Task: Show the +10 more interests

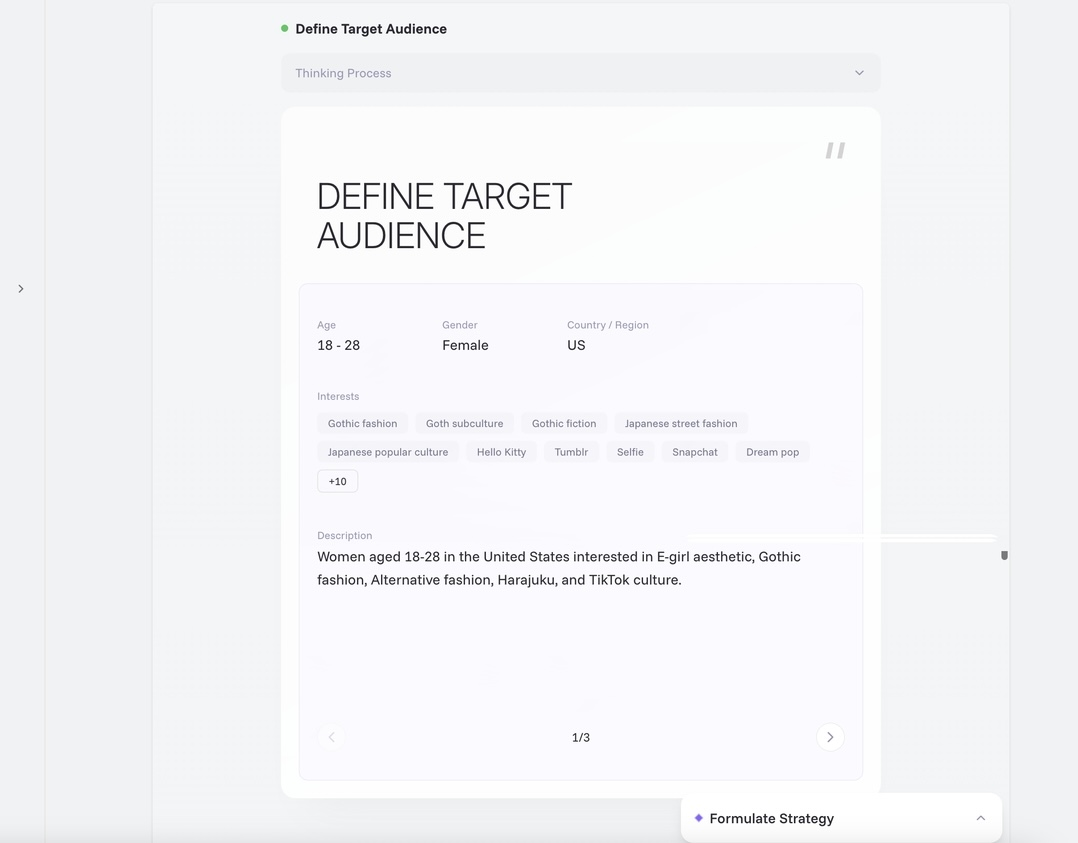Action: (x=337, y=481)
